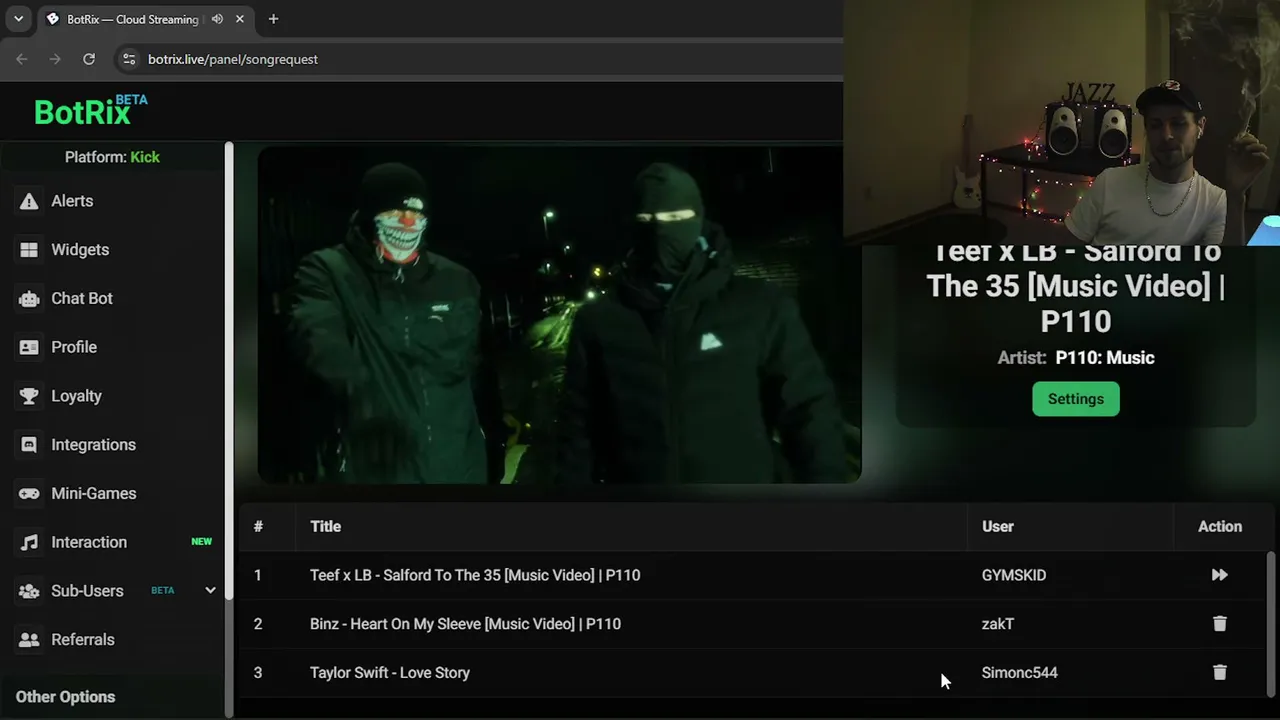
Task: Click row number 3 in the queue
Action: click(x=258, y=673)
